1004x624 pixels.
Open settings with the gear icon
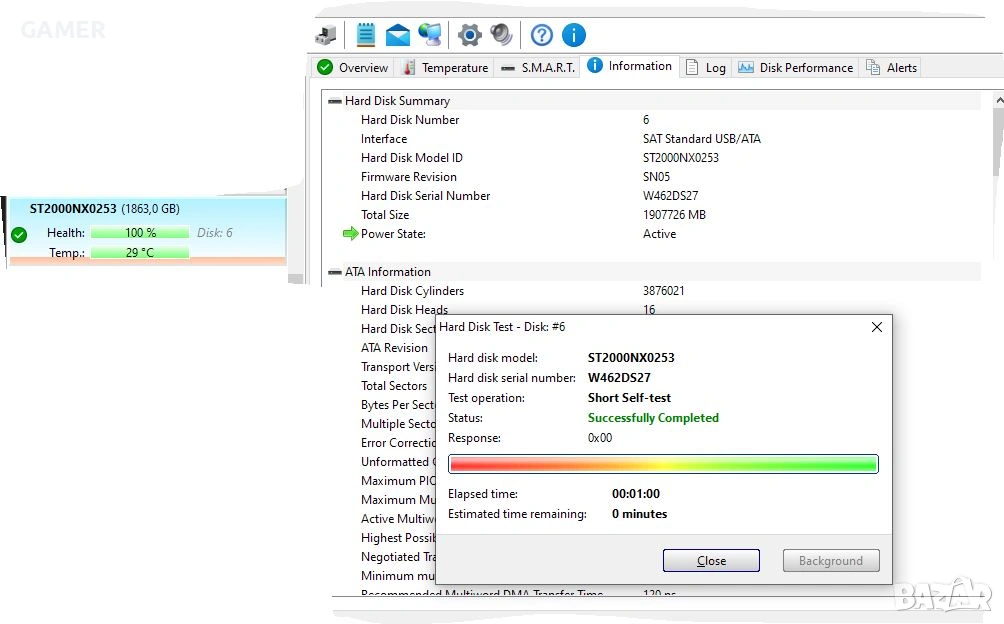click(x=469, y=36)
